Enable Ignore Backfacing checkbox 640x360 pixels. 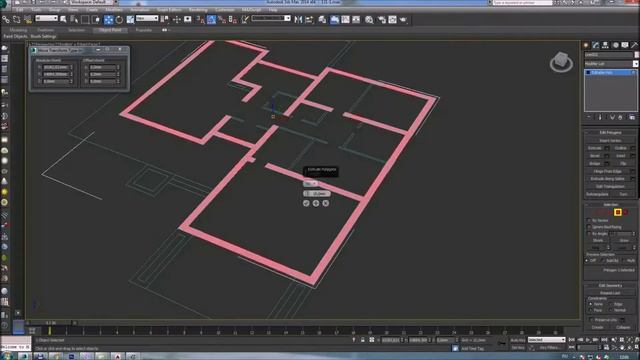589,227
